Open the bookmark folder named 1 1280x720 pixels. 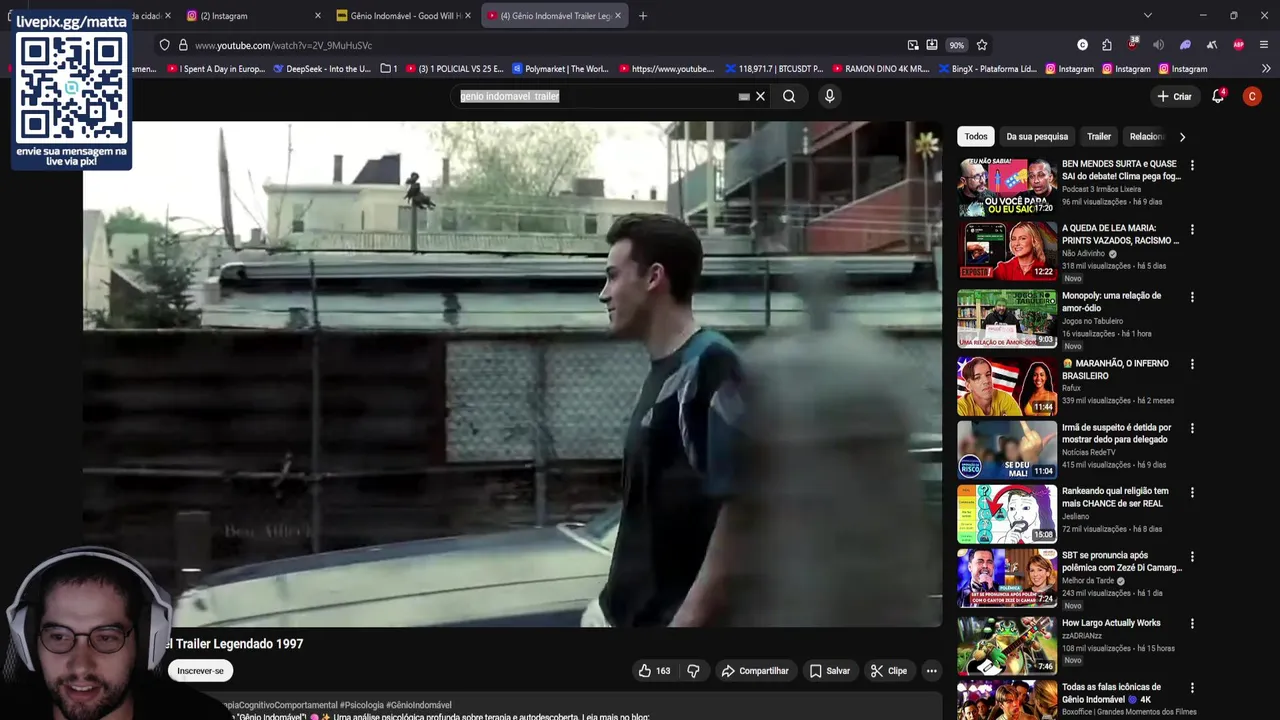click(x=389, y=69)
